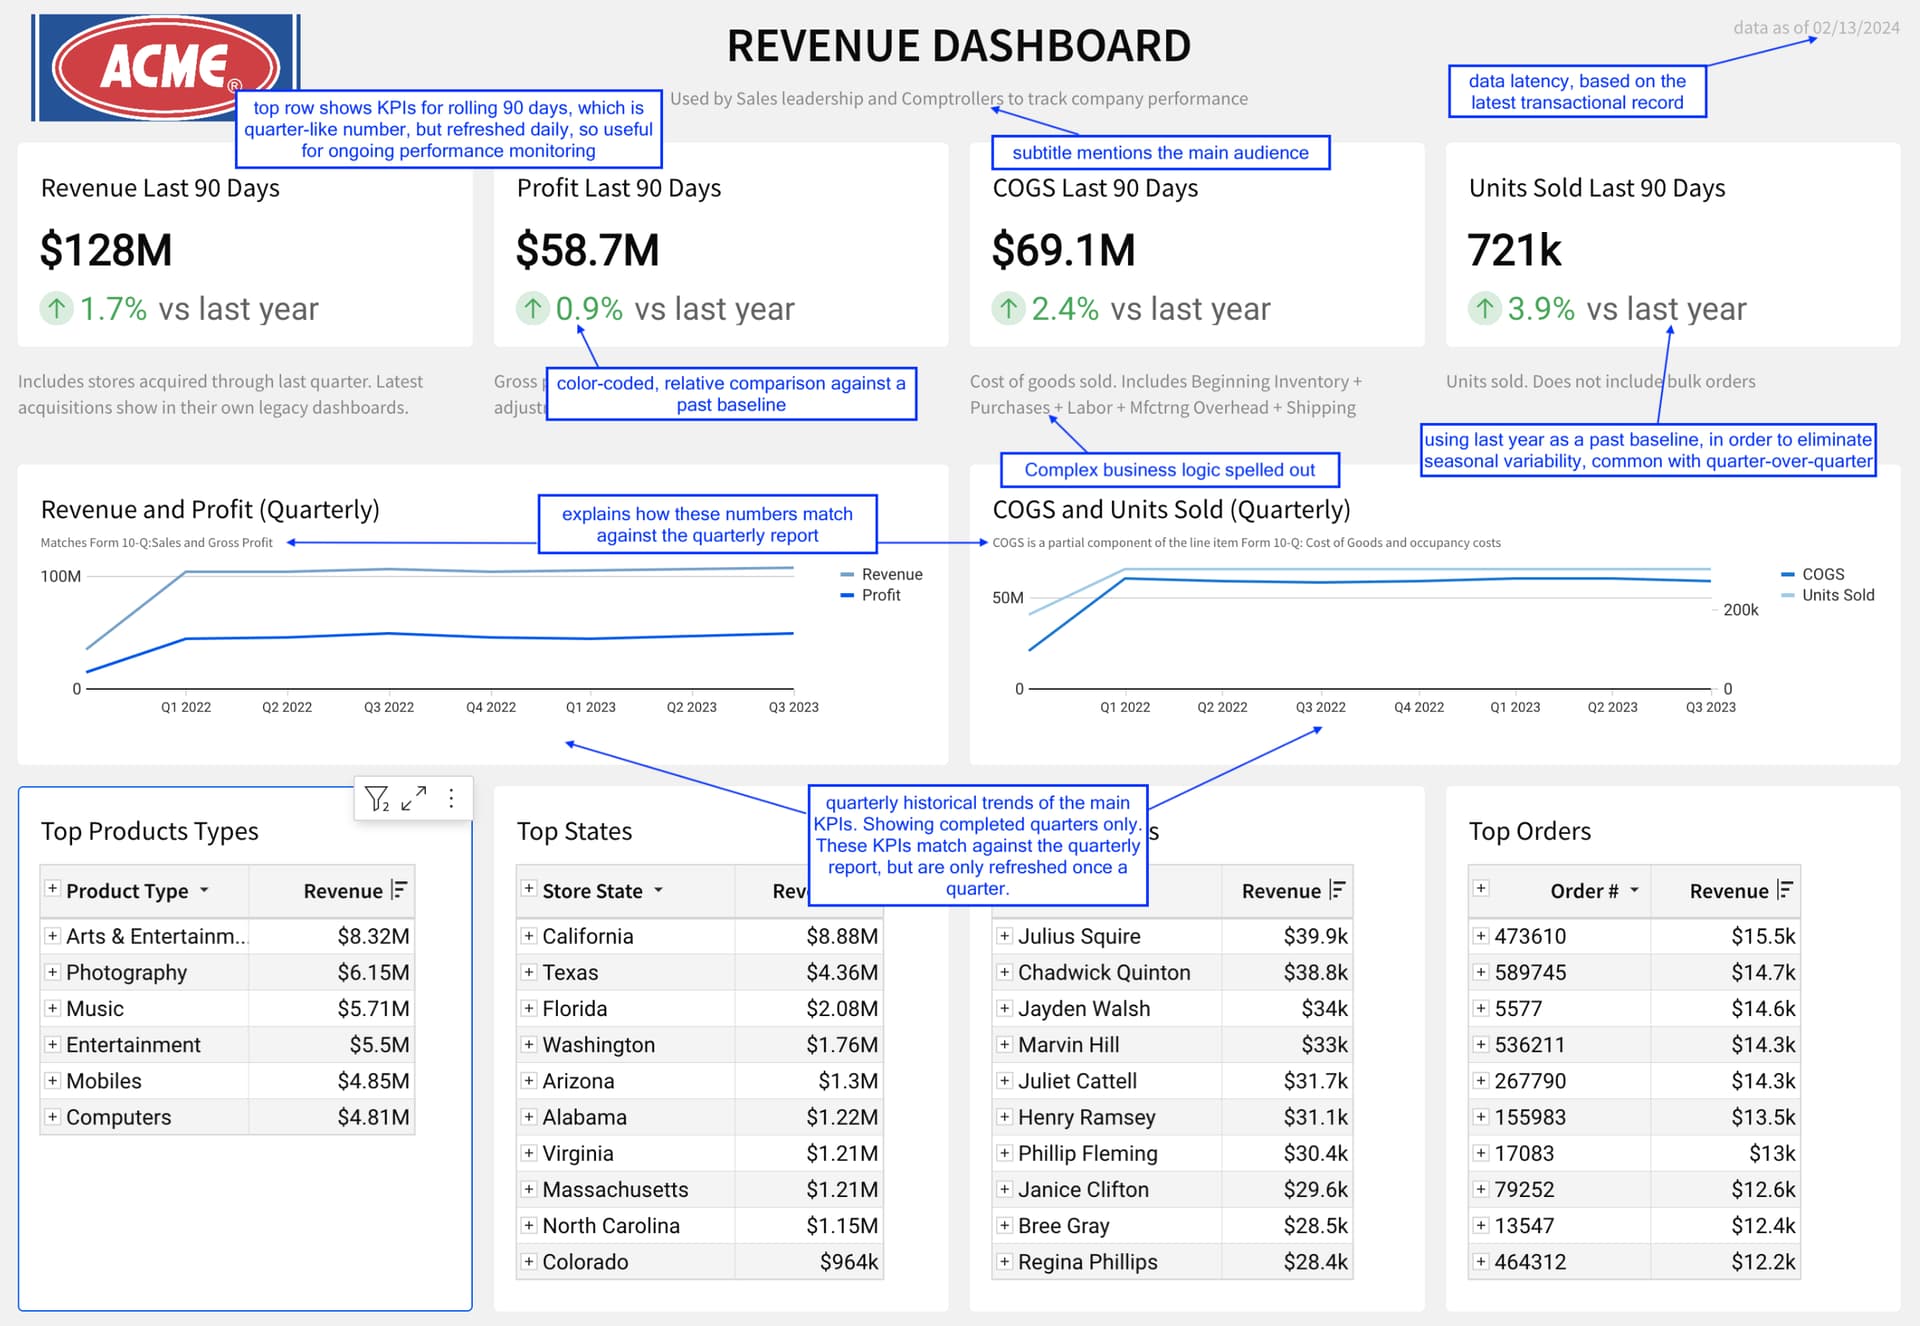Expand the California row in Top States

point(528,936)
